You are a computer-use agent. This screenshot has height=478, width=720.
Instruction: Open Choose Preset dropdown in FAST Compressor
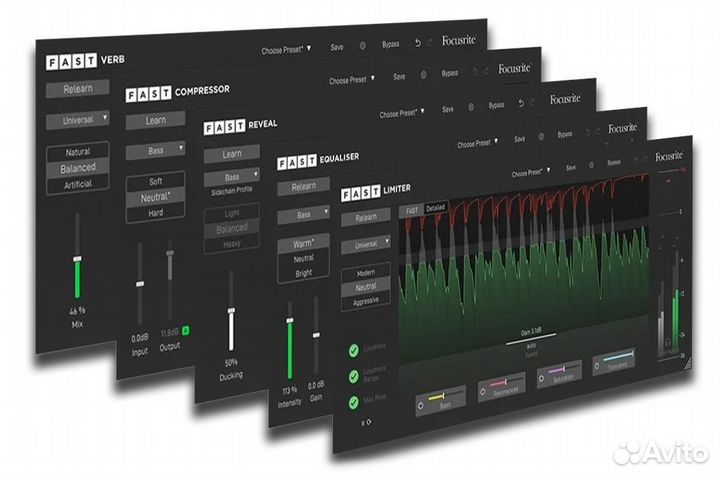(352, 80)
